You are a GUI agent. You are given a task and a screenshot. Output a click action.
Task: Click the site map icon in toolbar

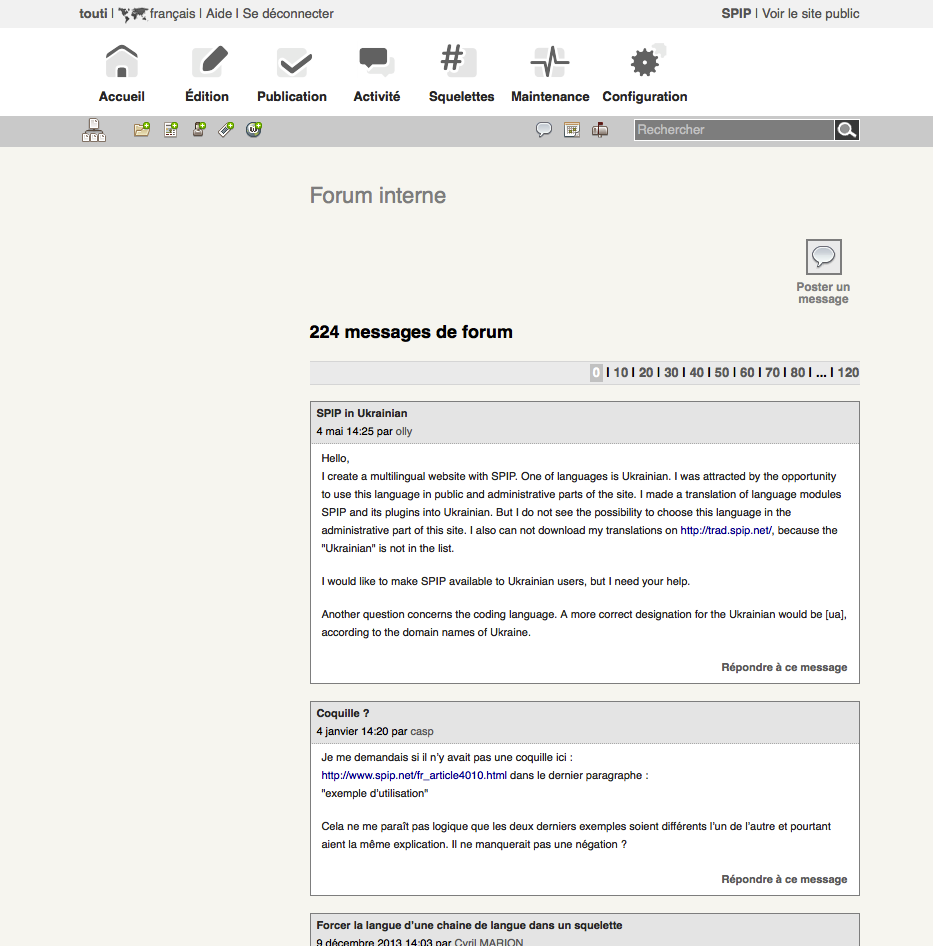tap(94, 130)
